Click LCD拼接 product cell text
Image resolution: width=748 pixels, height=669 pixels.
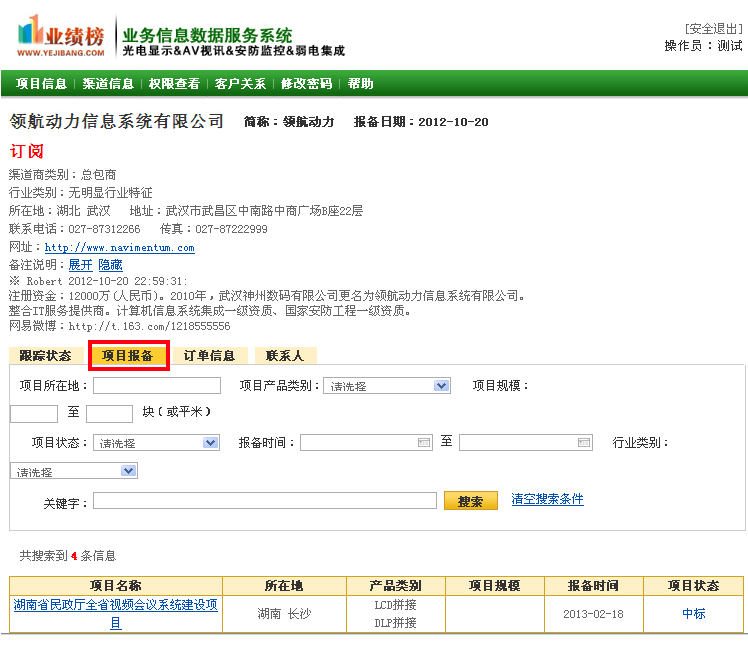[395, 605]
